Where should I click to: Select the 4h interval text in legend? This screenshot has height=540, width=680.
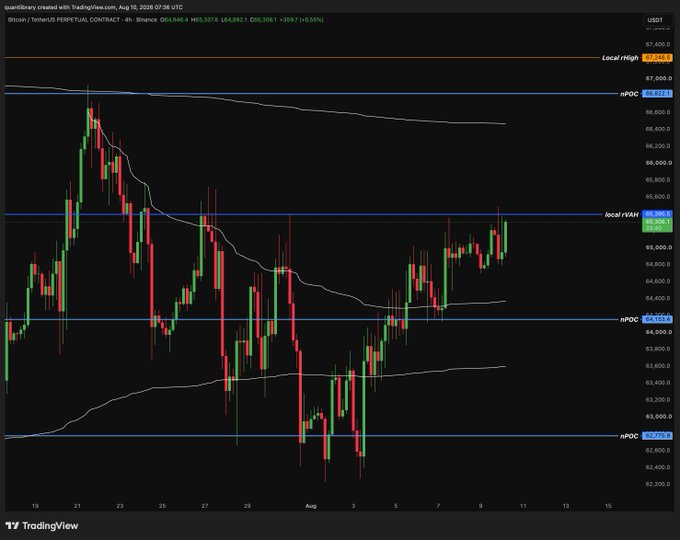128,20
